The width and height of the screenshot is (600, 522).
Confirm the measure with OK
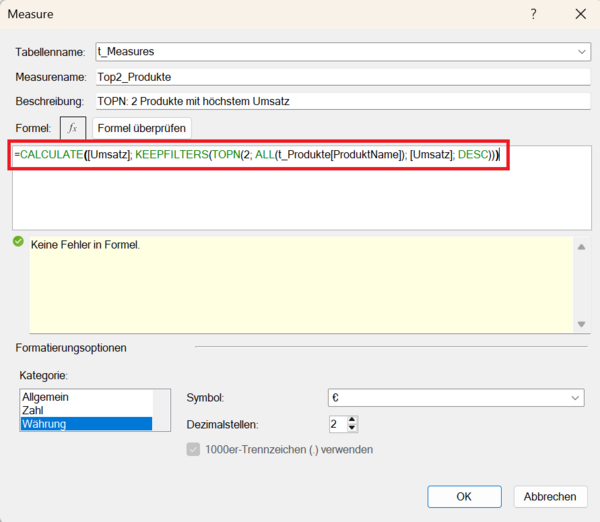(464, 496)
